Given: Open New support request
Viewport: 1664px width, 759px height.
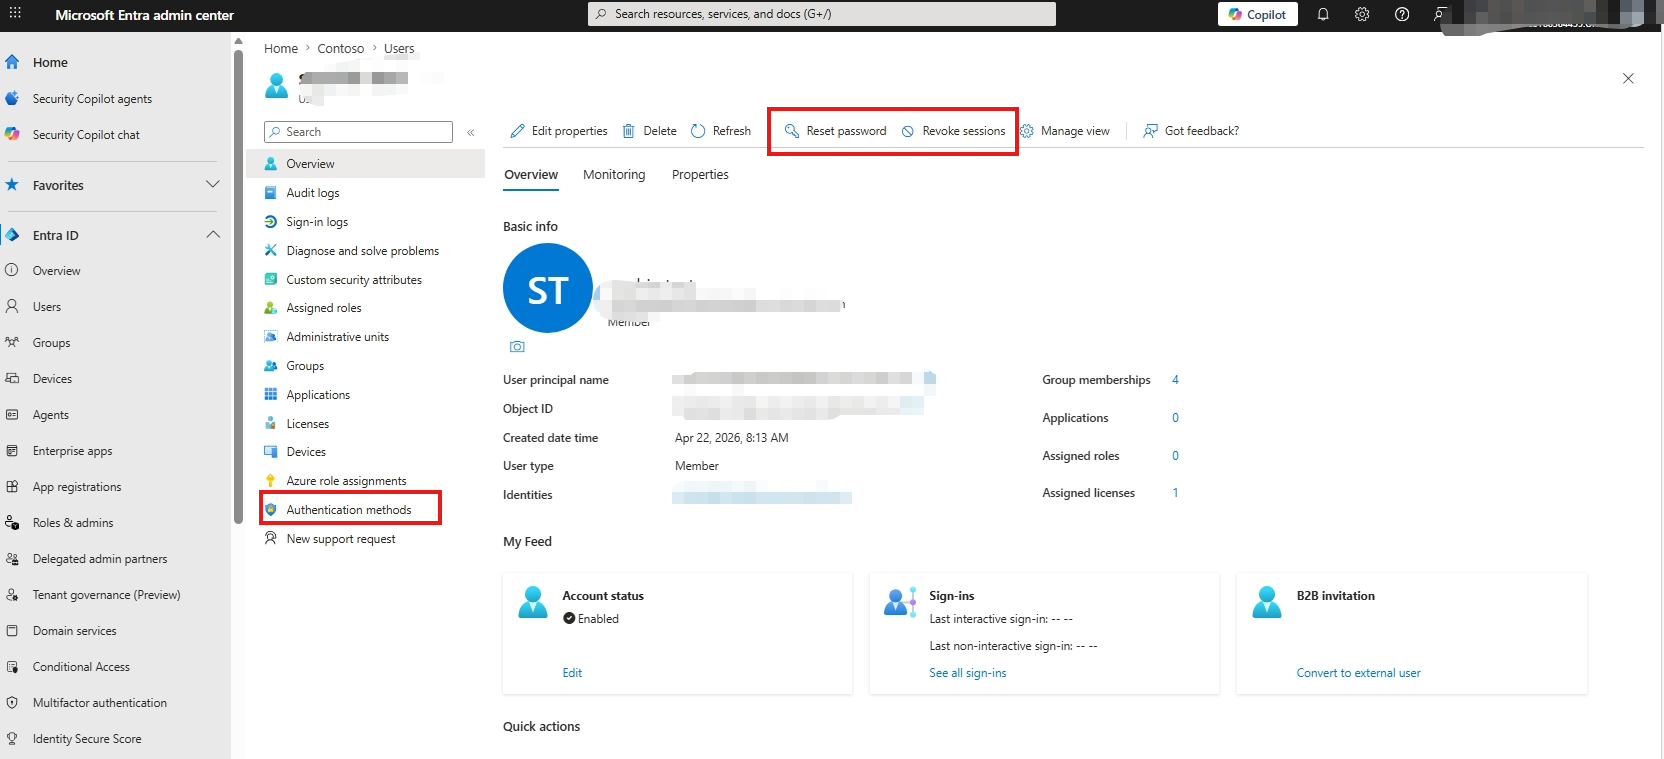Looking at the screenshot, I should point(341,539).
